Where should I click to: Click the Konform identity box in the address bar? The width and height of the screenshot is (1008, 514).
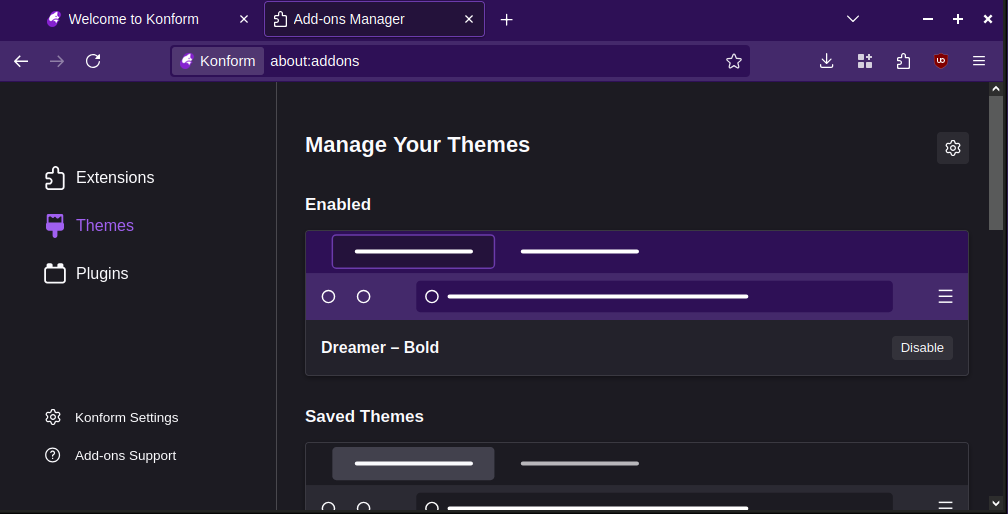tap(218, 61)
